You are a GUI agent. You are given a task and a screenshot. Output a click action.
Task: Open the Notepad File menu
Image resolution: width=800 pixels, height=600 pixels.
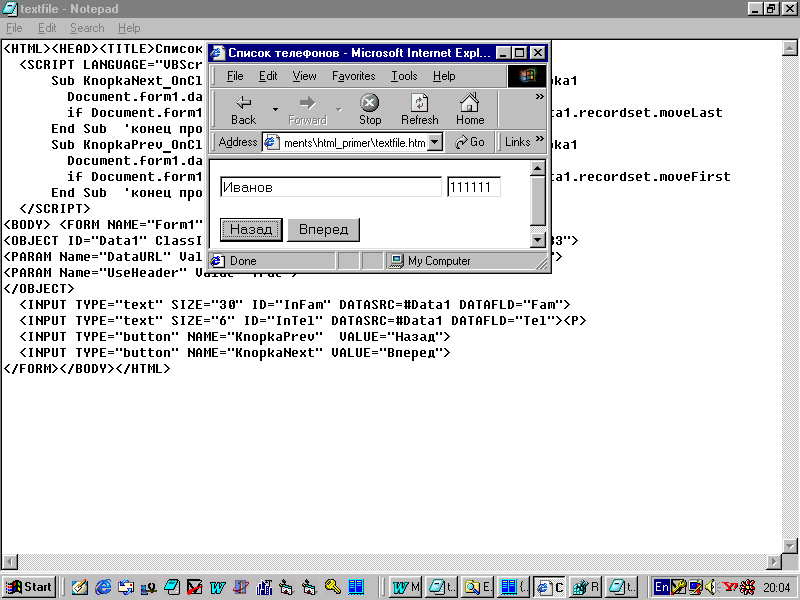[14, 28]
